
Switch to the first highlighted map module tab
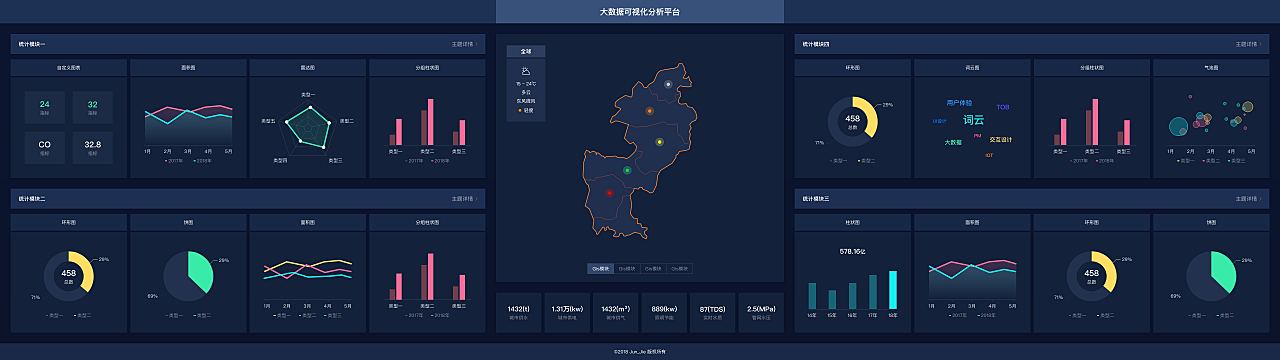(601, 269)
